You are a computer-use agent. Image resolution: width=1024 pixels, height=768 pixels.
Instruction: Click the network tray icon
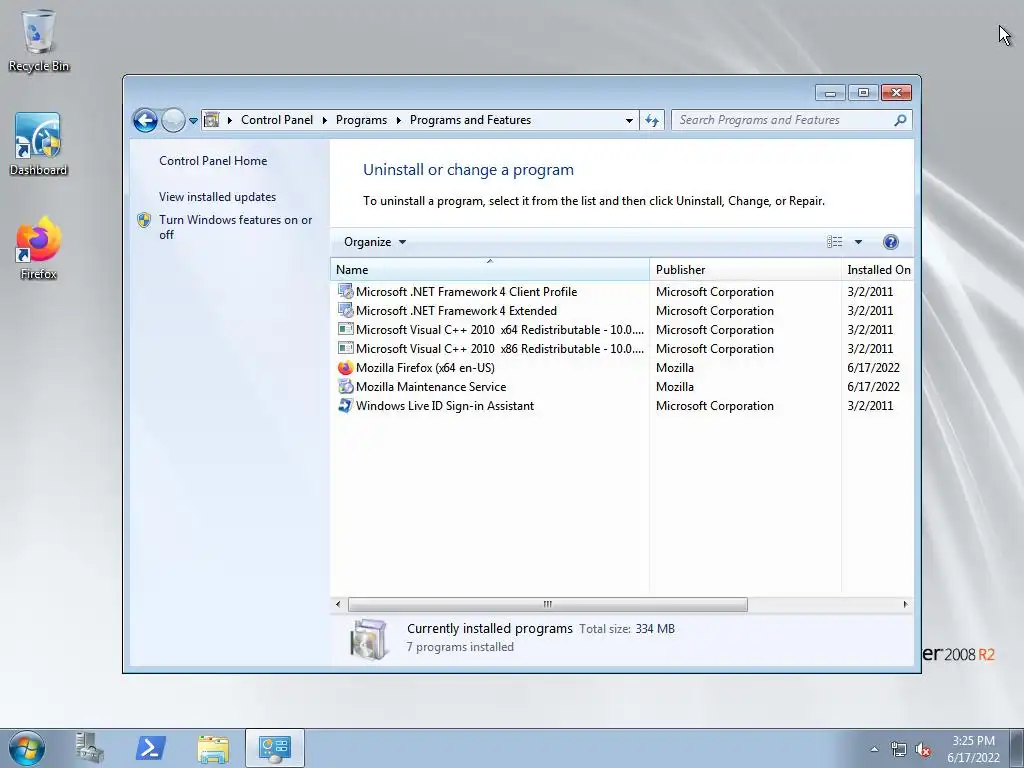899,750
